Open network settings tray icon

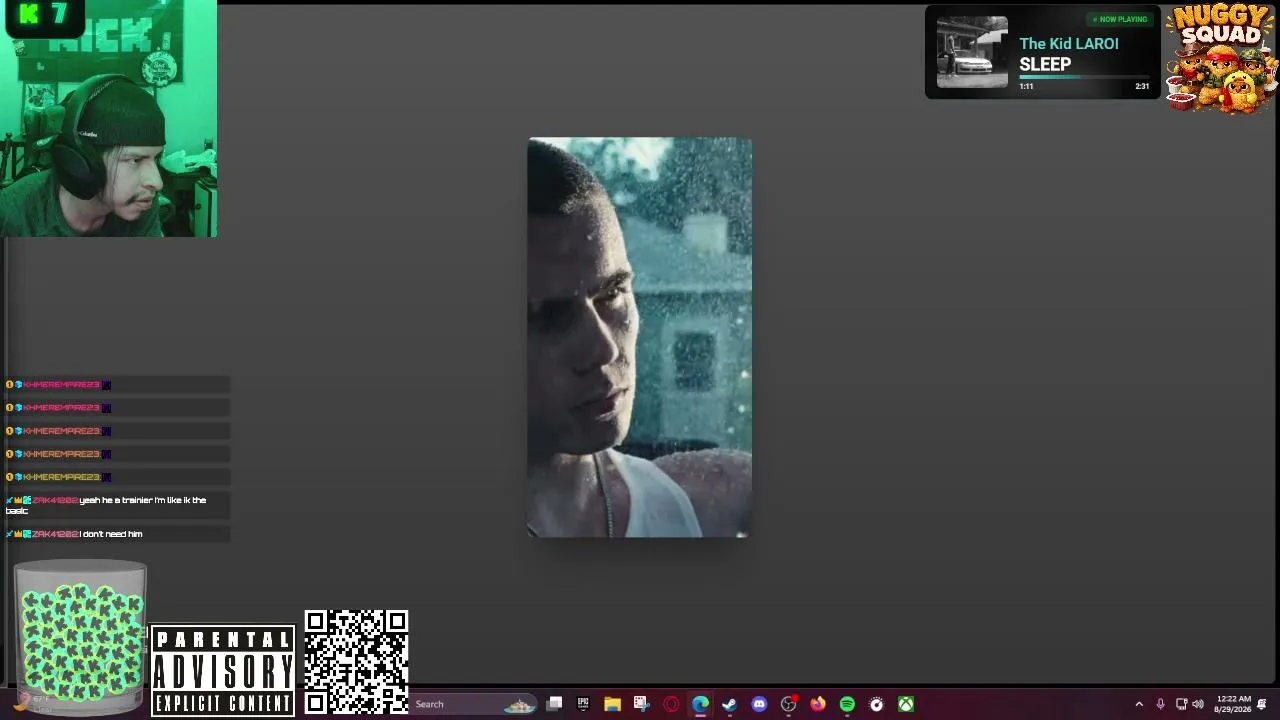pos(1181,704)
